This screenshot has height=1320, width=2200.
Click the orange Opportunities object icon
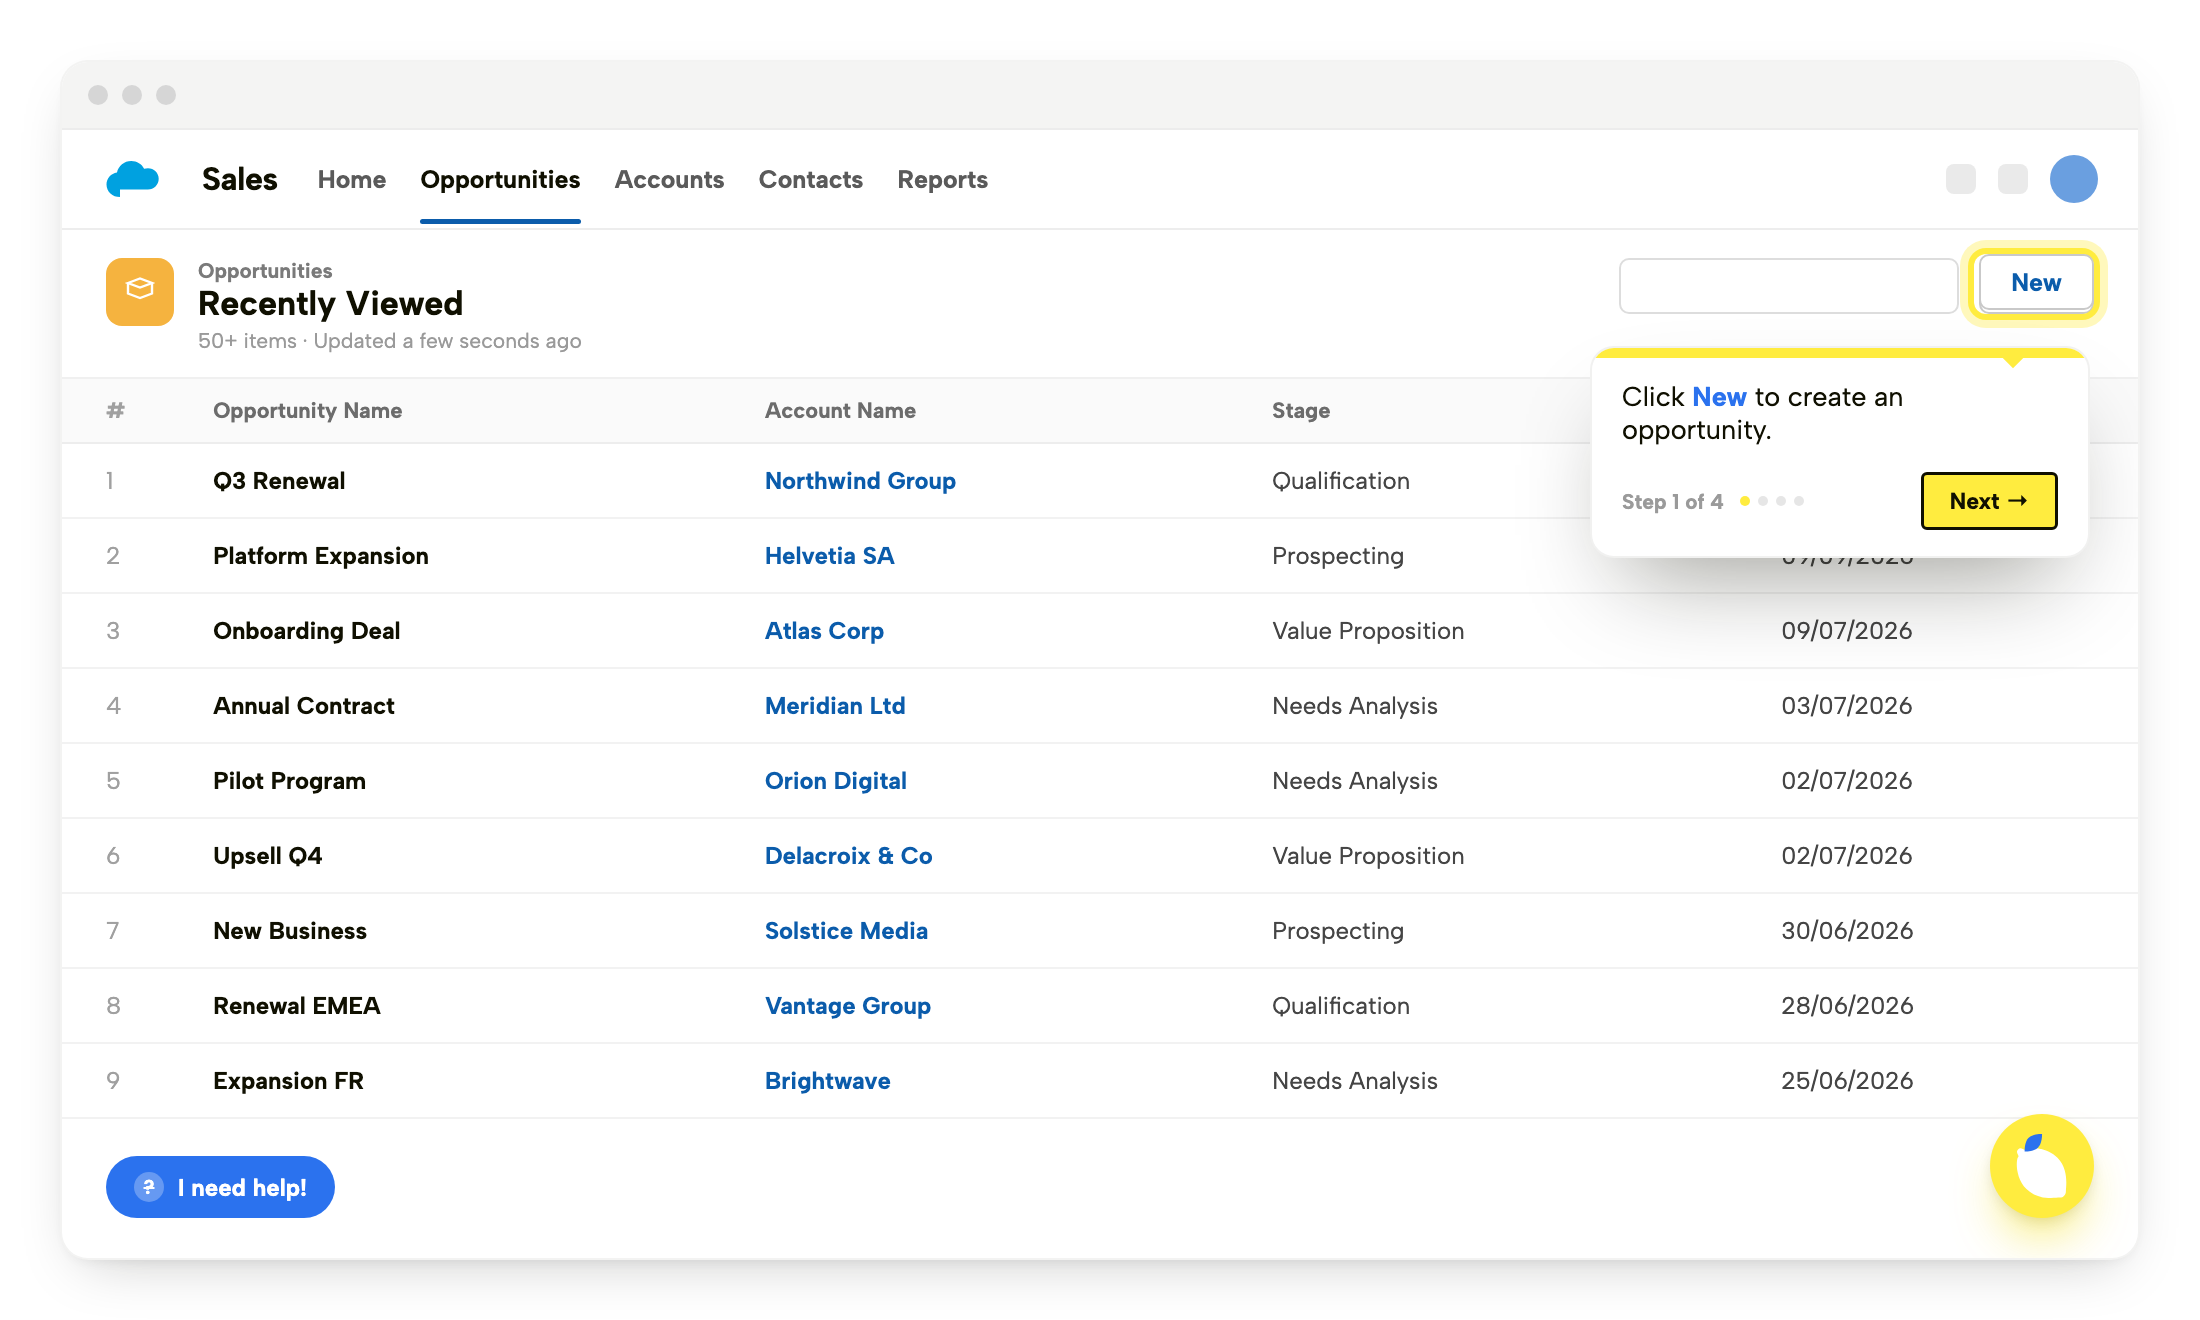pos(140,291)
